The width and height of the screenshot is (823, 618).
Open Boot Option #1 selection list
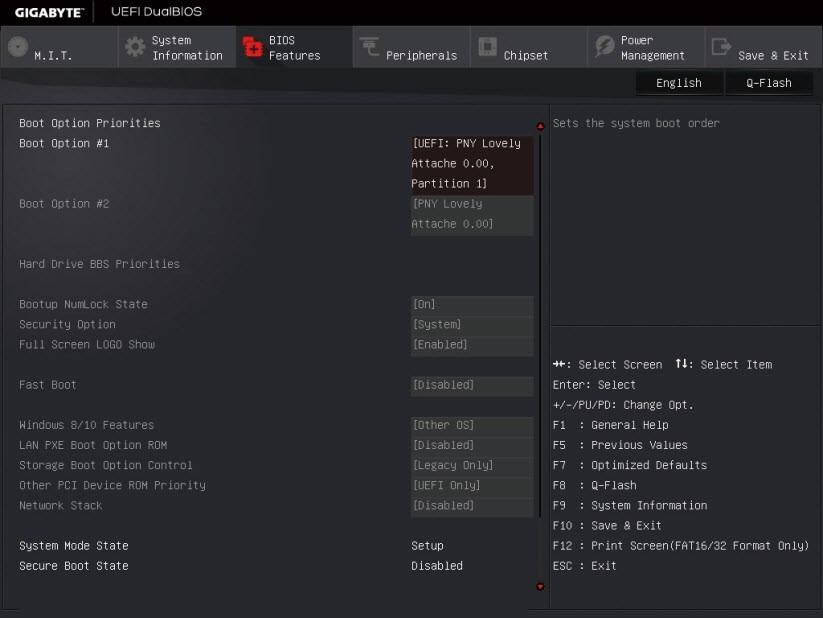pos(471,164)
